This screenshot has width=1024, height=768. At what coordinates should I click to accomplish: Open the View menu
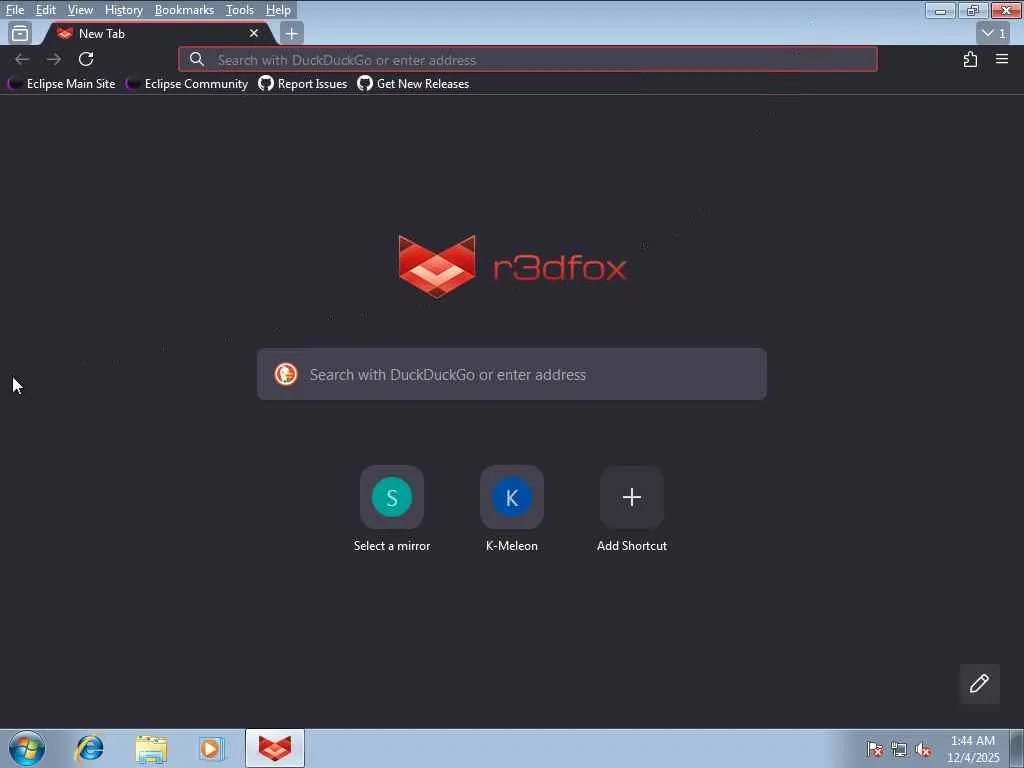point(80,10)
